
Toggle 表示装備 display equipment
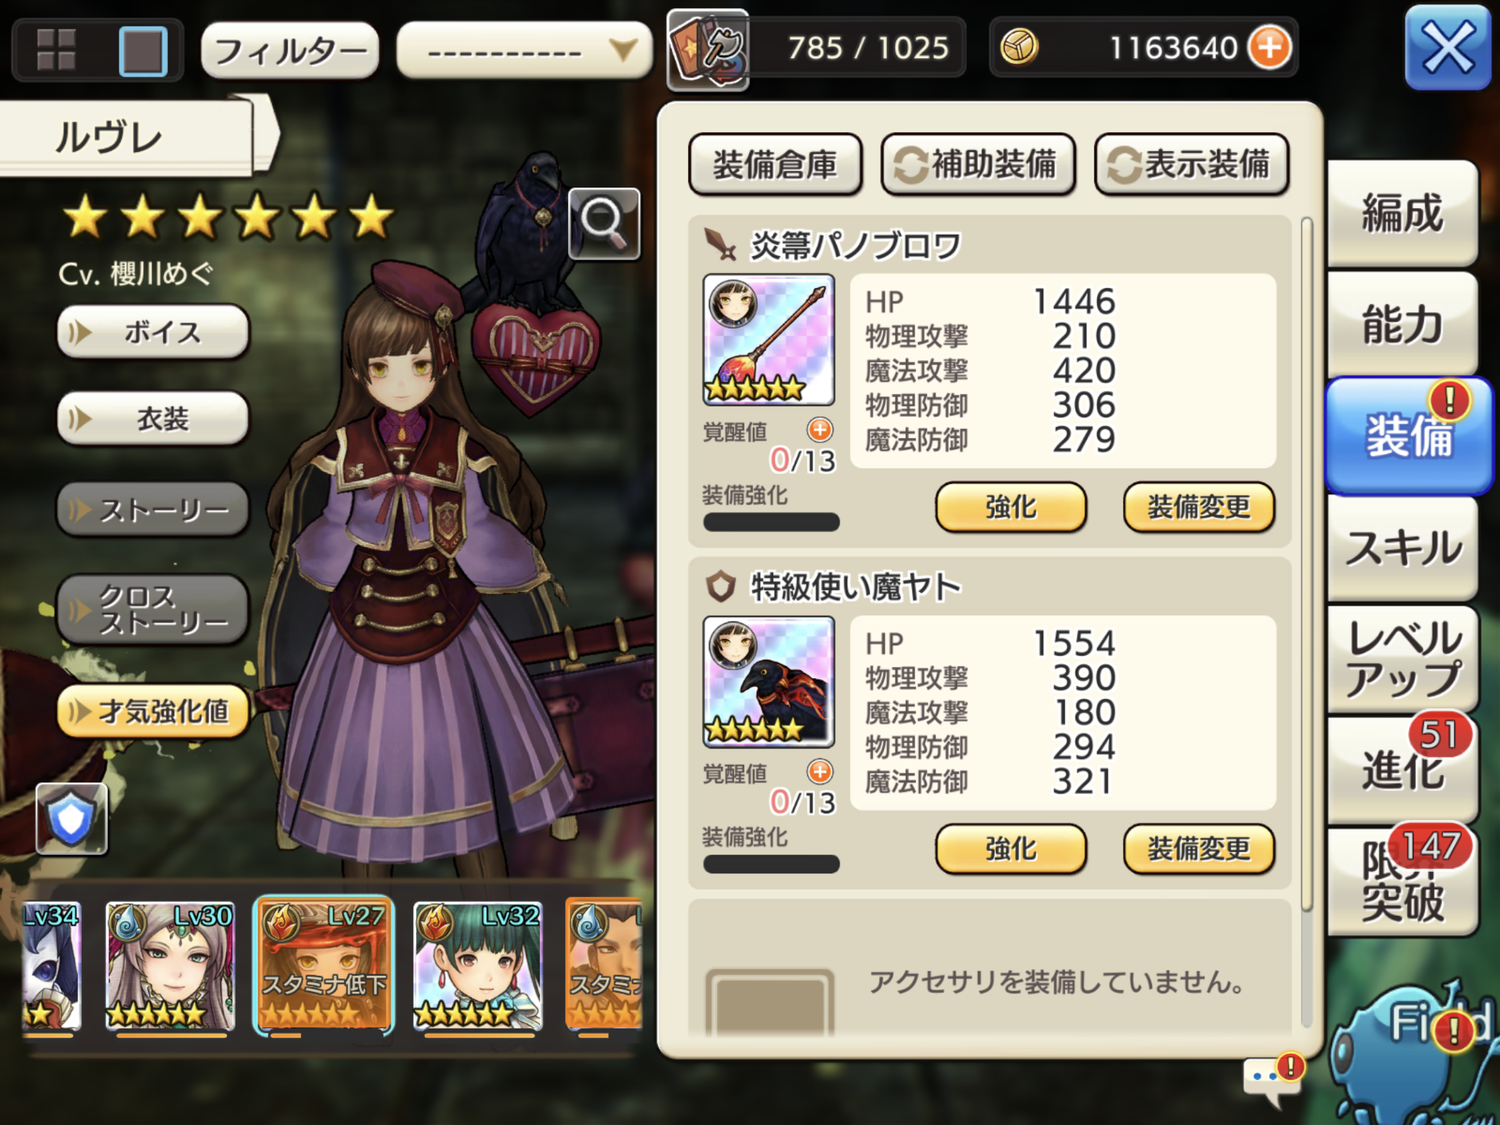pos(1192,164)
